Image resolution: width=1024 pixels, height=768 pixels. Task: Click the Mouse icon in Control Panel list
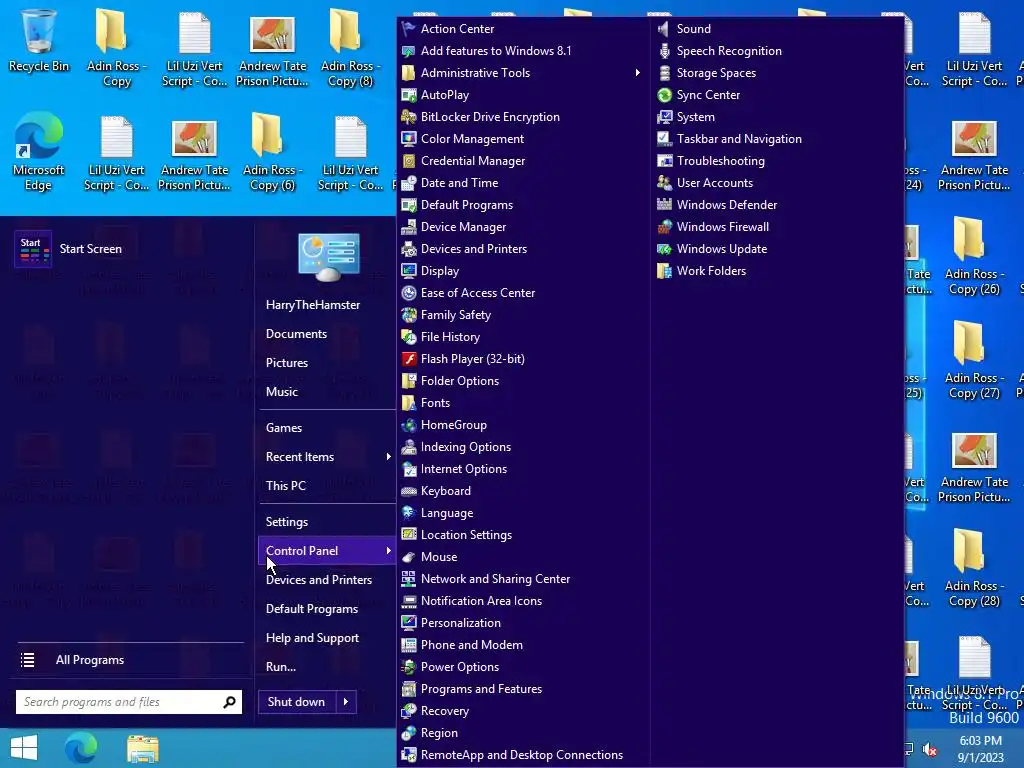408,557
